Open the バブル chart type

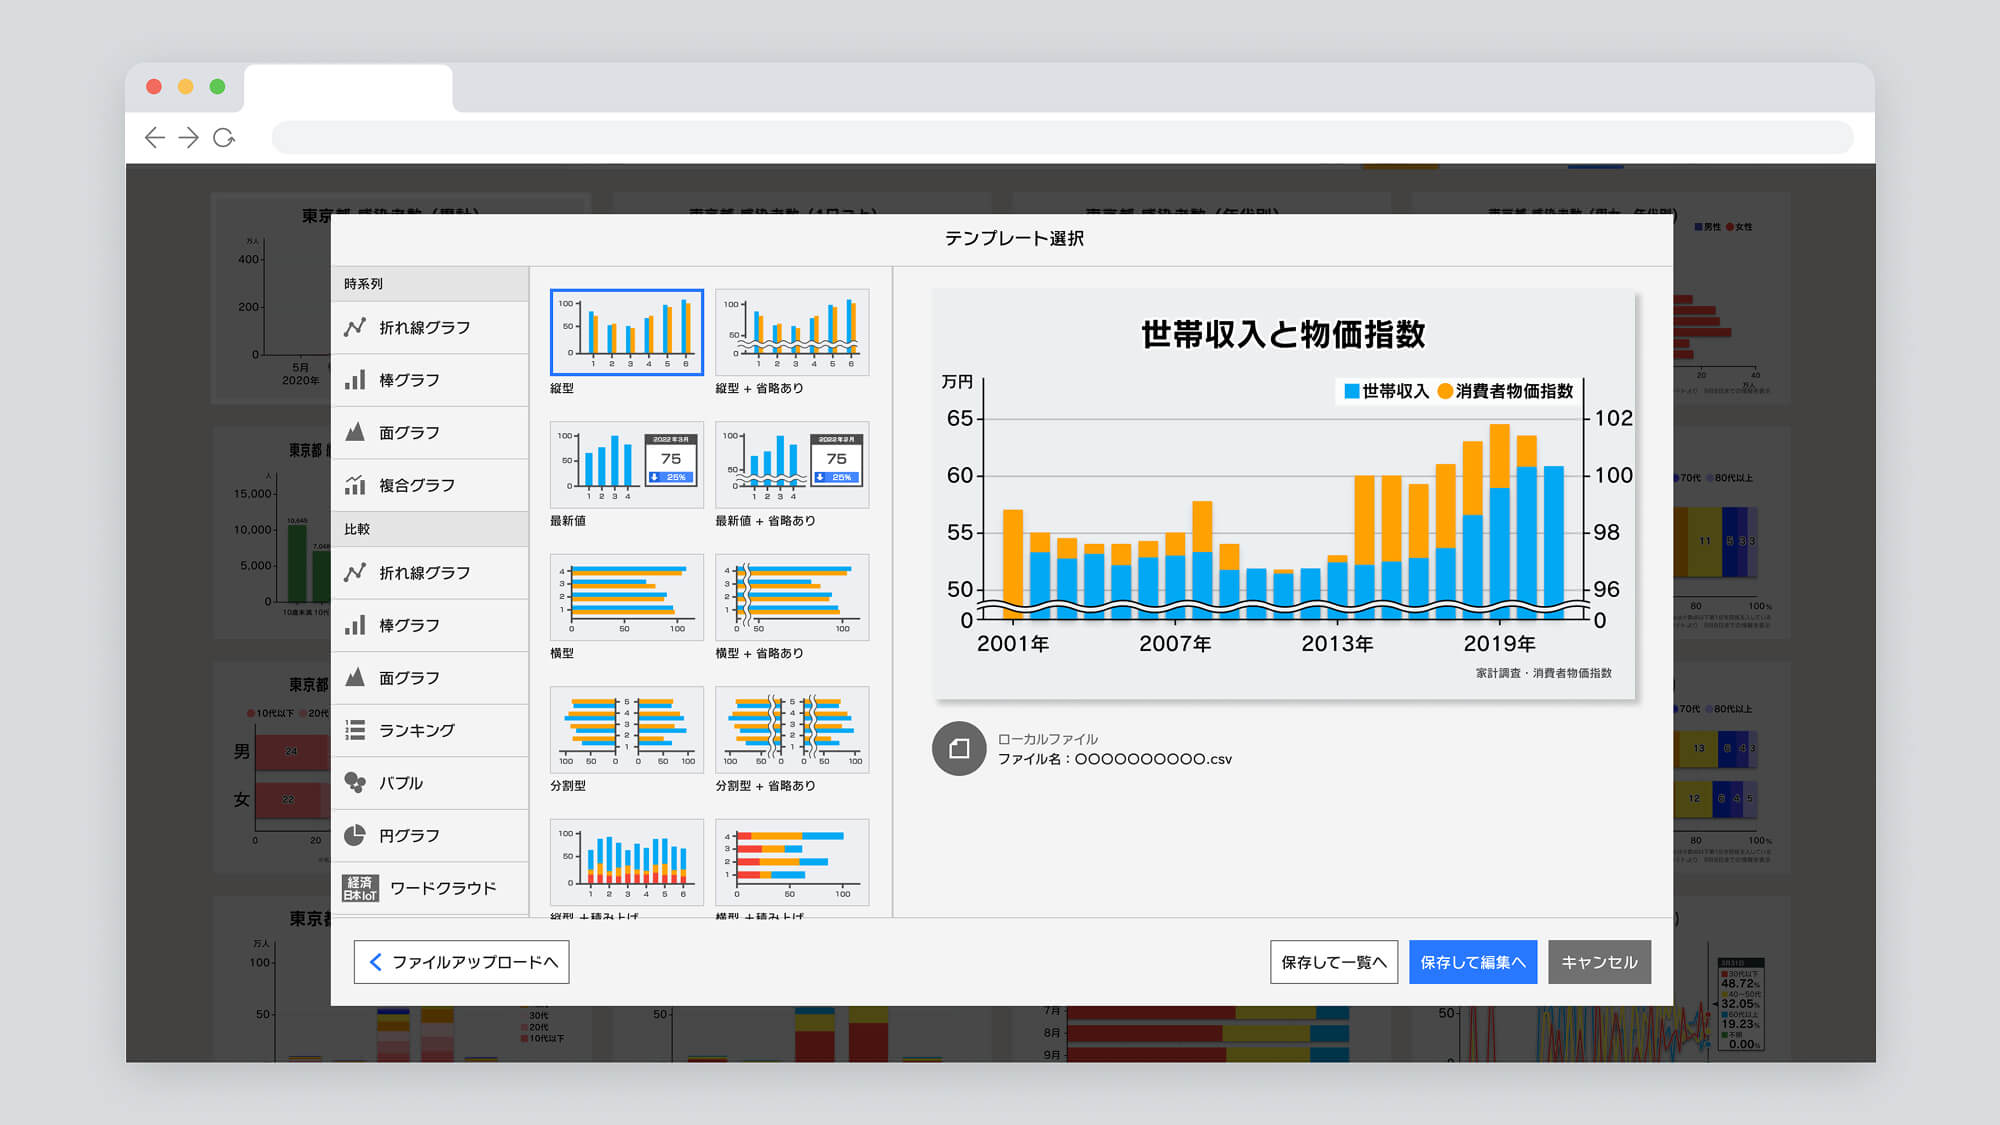point(430,783)
